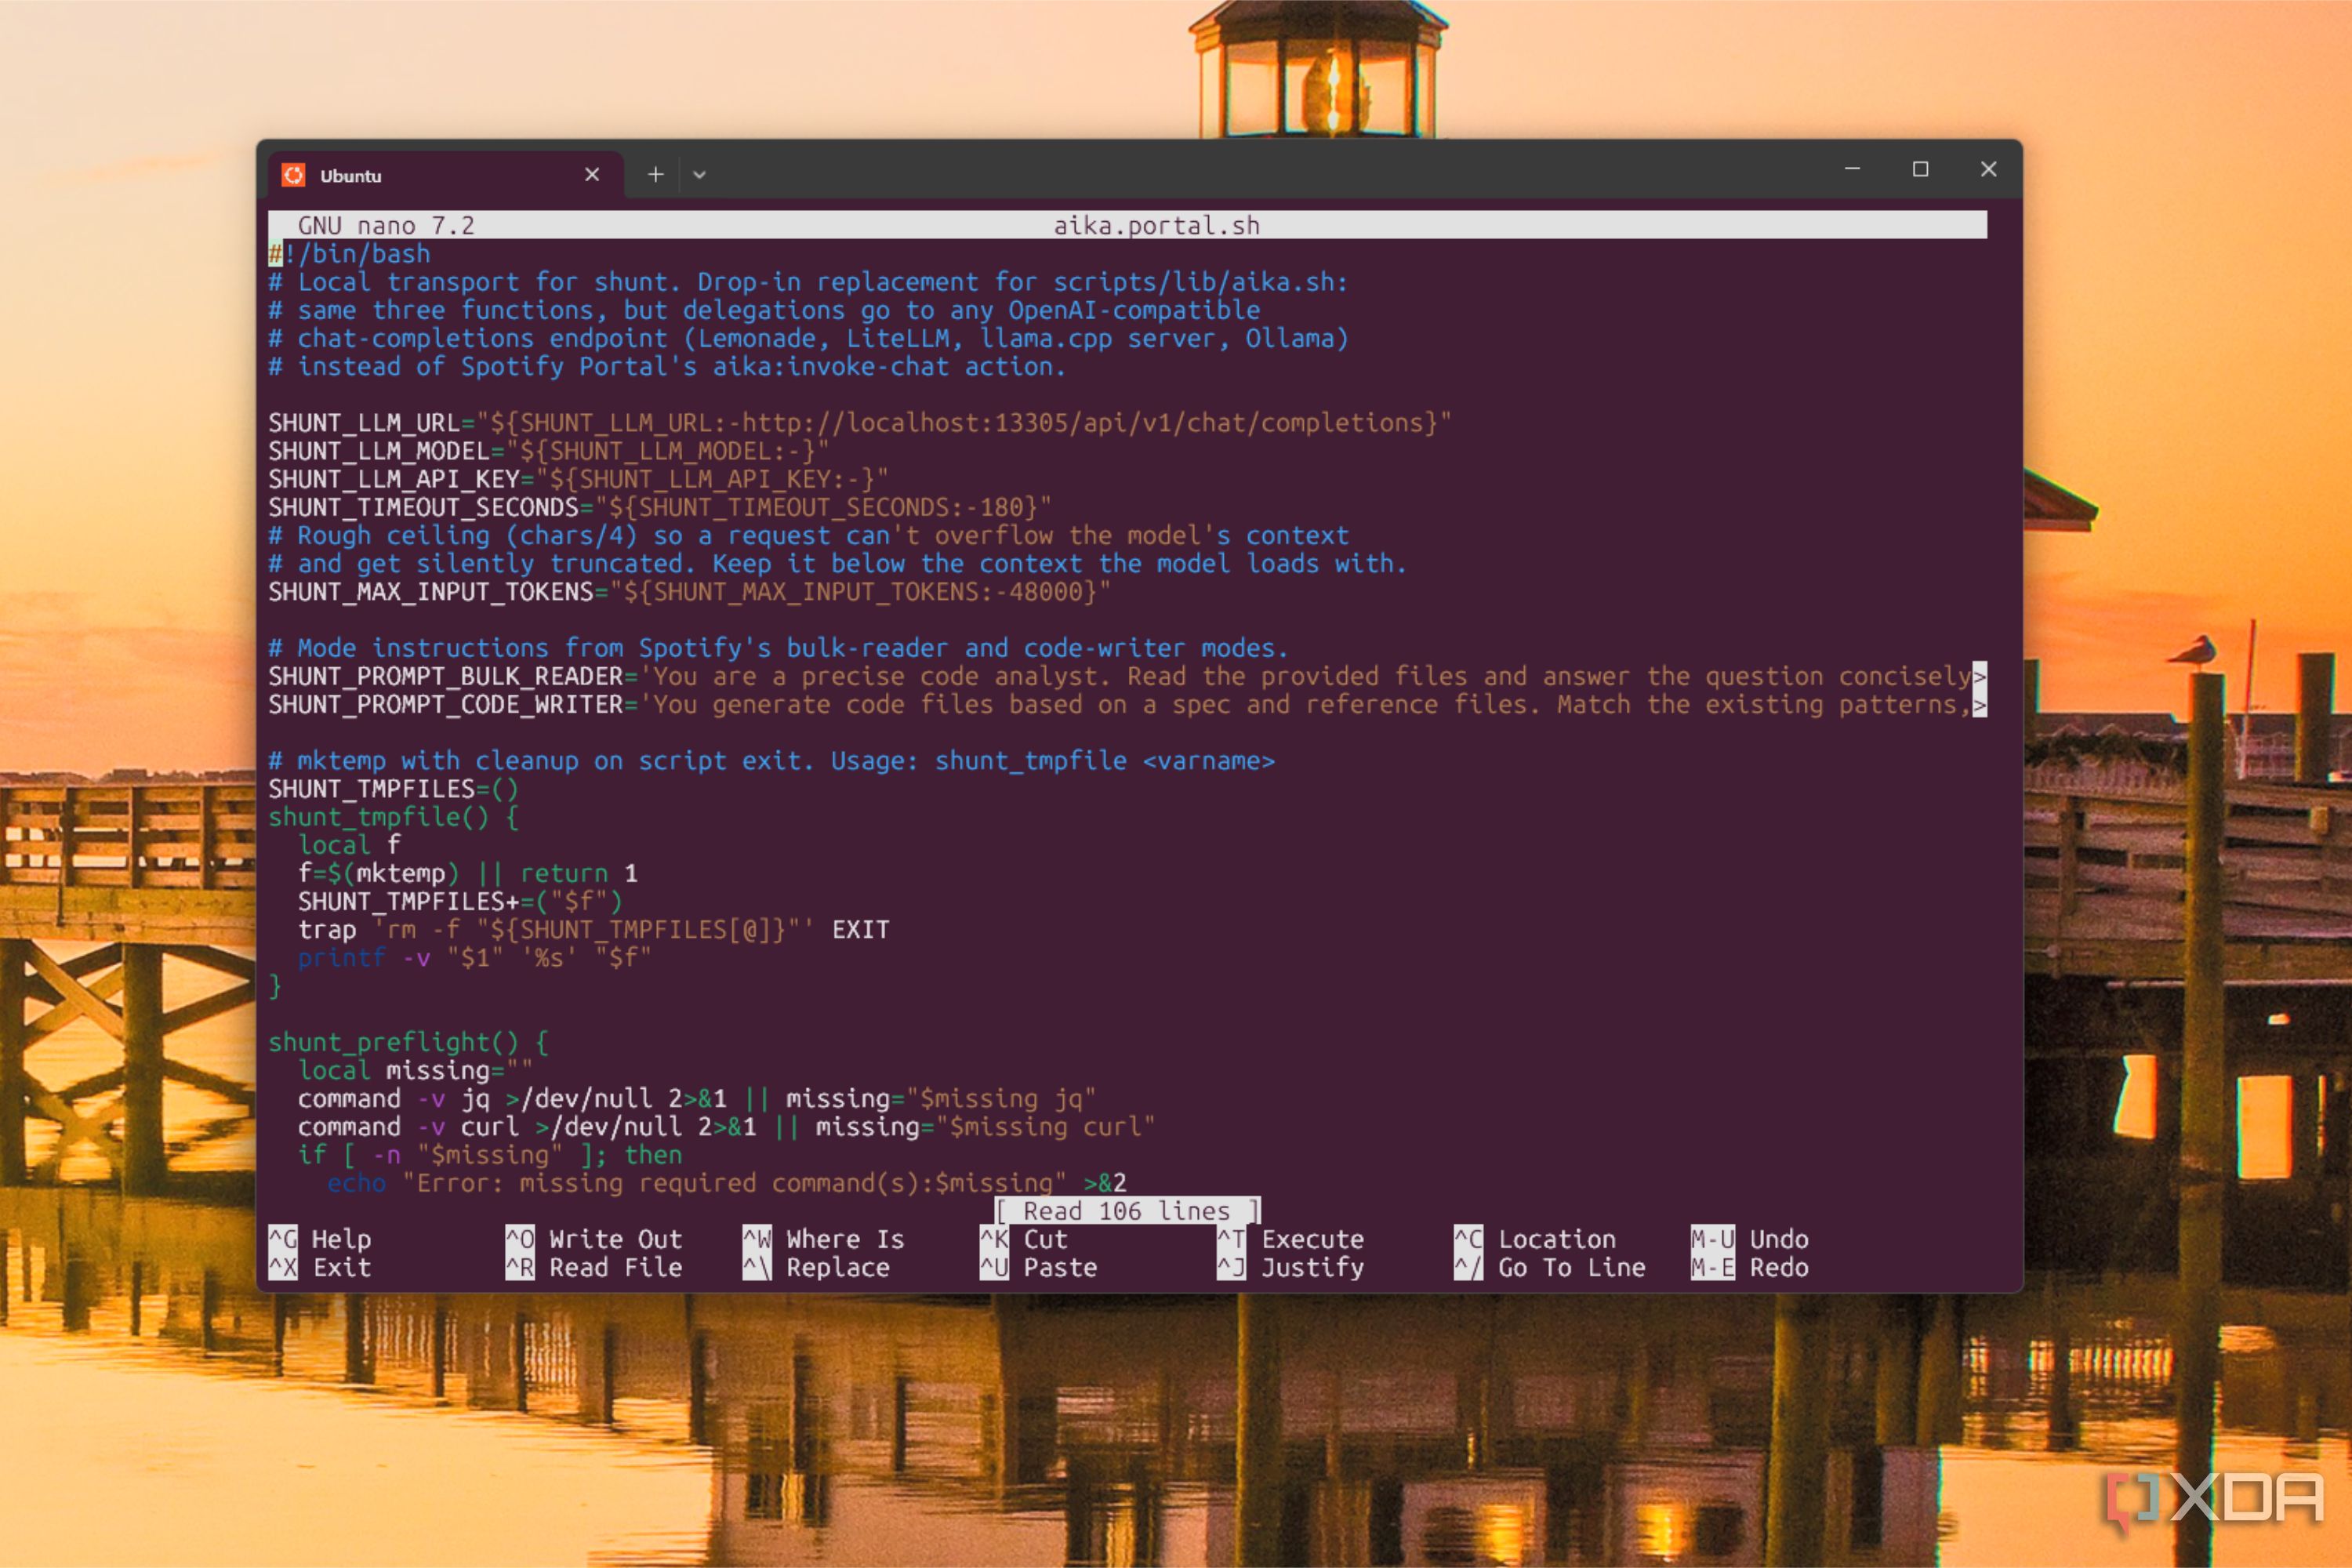Click the ^R Read File shortcut
The width and height of the screenshot is (2352, 1568).
(594, 1267)
